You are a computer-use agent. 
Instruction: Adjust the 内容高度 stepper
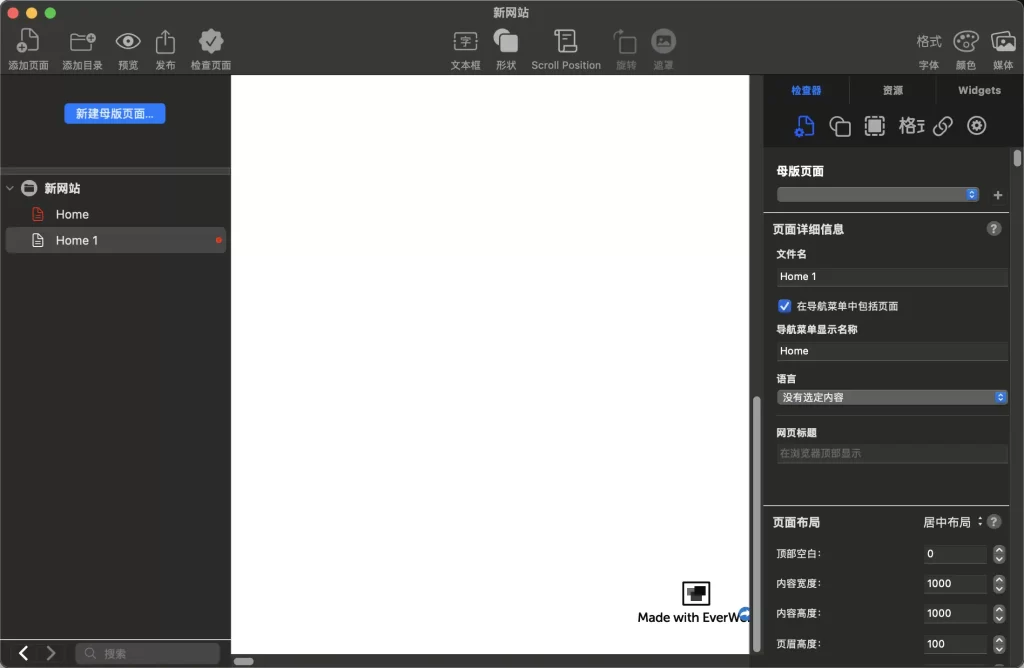[x=999, y=613]
